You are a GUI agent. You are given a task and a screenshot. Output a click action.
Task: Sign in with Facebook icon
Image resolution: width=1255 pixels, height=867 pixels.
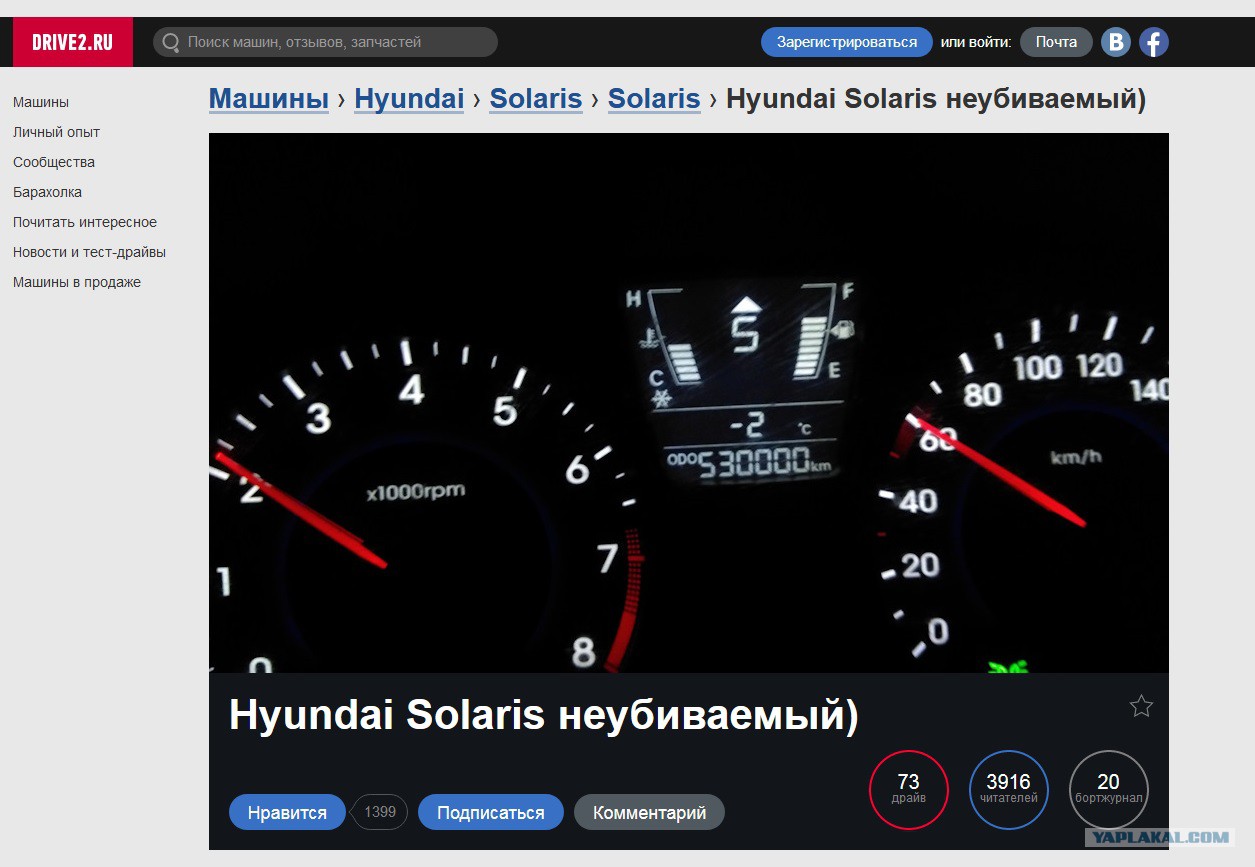(1154, 42)
